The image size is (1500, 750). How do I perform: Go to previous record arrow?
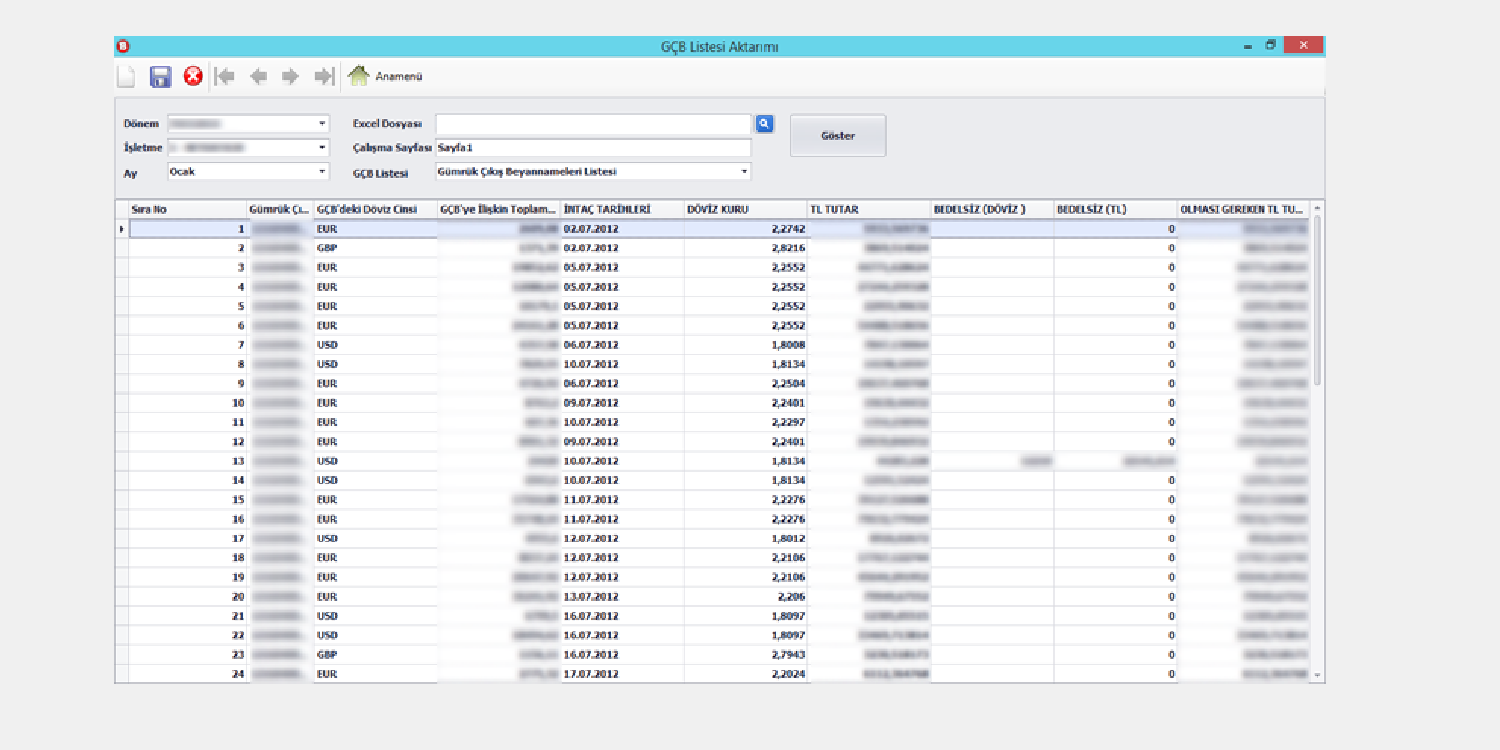click(x=258, y=77)
